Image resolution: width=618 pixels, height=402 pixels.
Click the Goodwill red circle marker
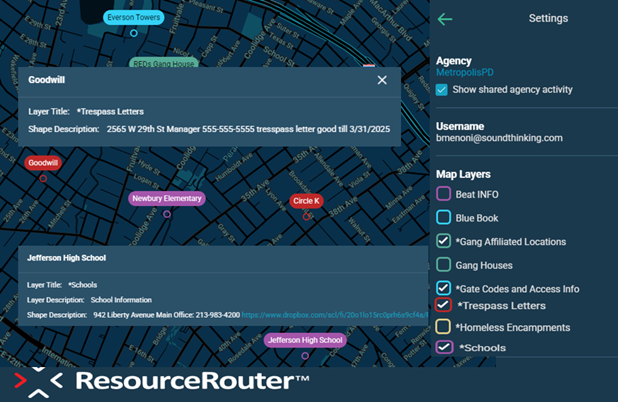point(43,179)
